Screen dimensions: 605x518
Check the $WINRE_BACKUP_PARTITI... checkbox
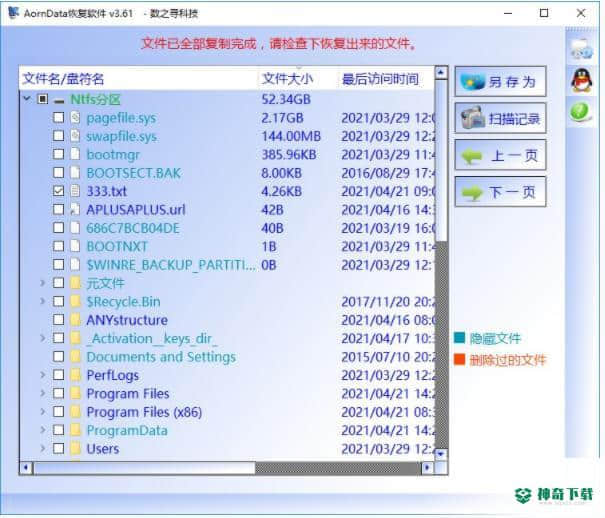[58, 265]
